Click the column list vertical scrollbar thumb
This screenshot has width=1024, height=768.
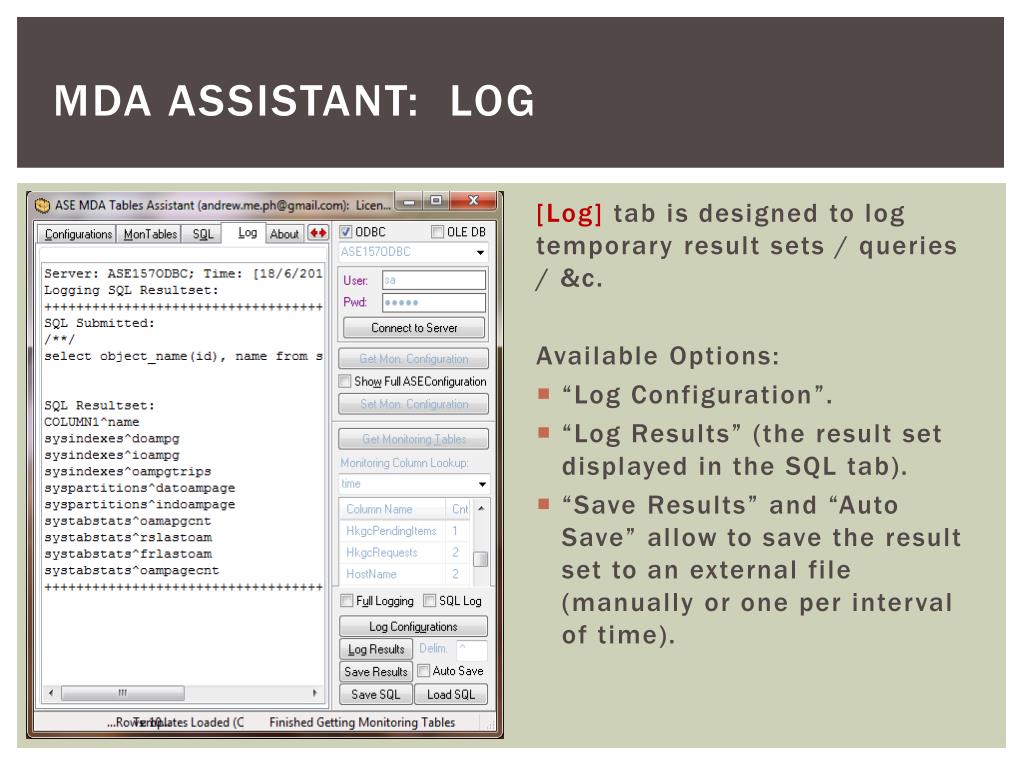point(481,559)
